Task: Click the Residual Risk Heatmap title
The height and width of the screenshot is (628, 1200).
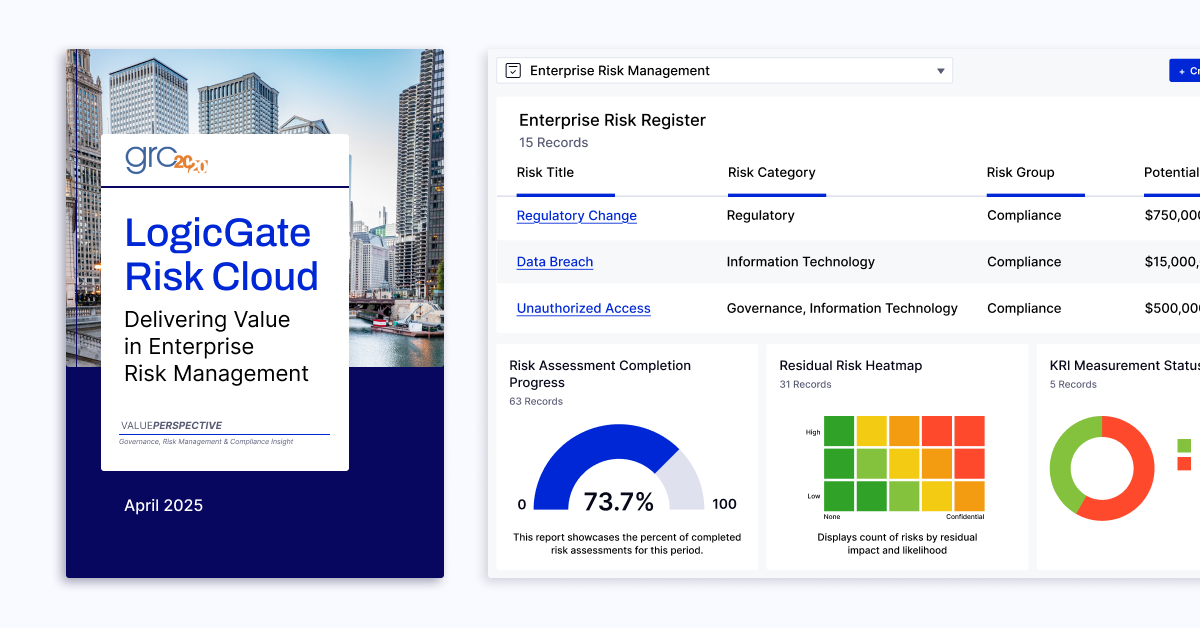Action: pos(851,366)
